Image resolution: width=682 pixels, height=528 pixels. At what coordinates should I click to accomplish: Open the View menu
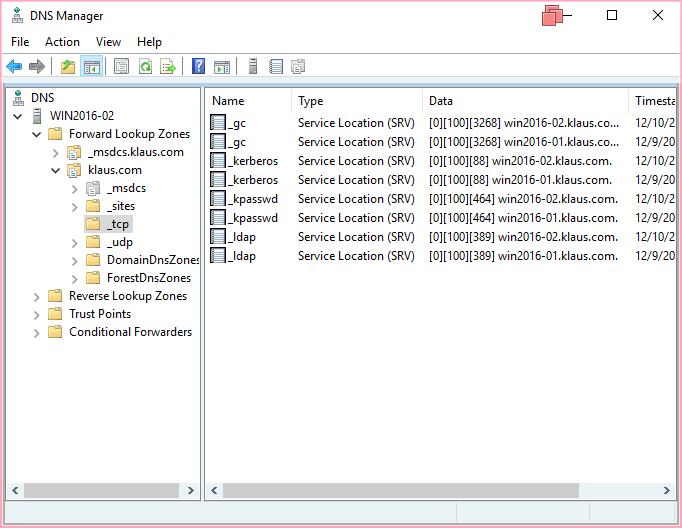coord(108,42)
